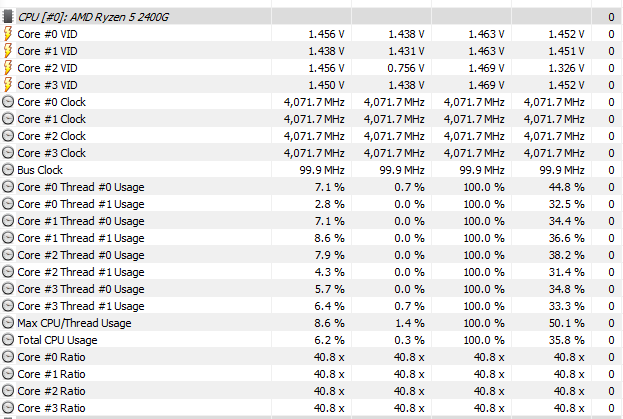This screenshot has width=623, height=419.
Task: Select Core #0 Thread #1 Usage row
Action: (x=312, y=204)
